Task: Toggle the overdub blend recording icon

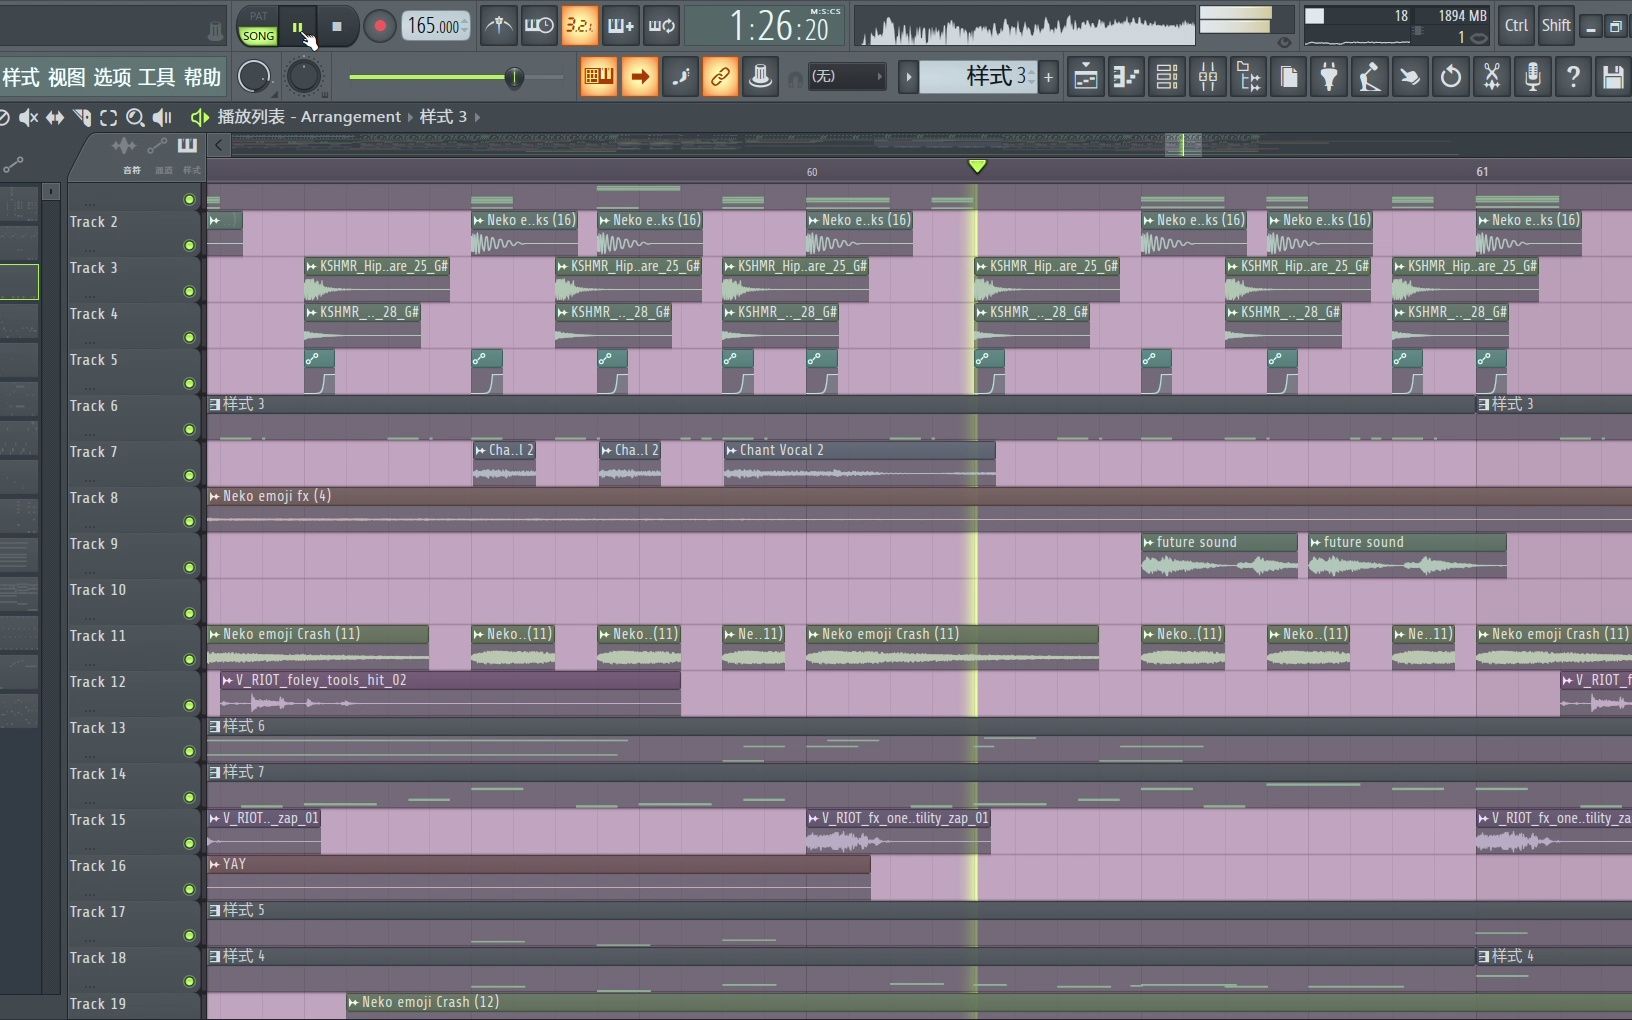Action: point(621,26)
